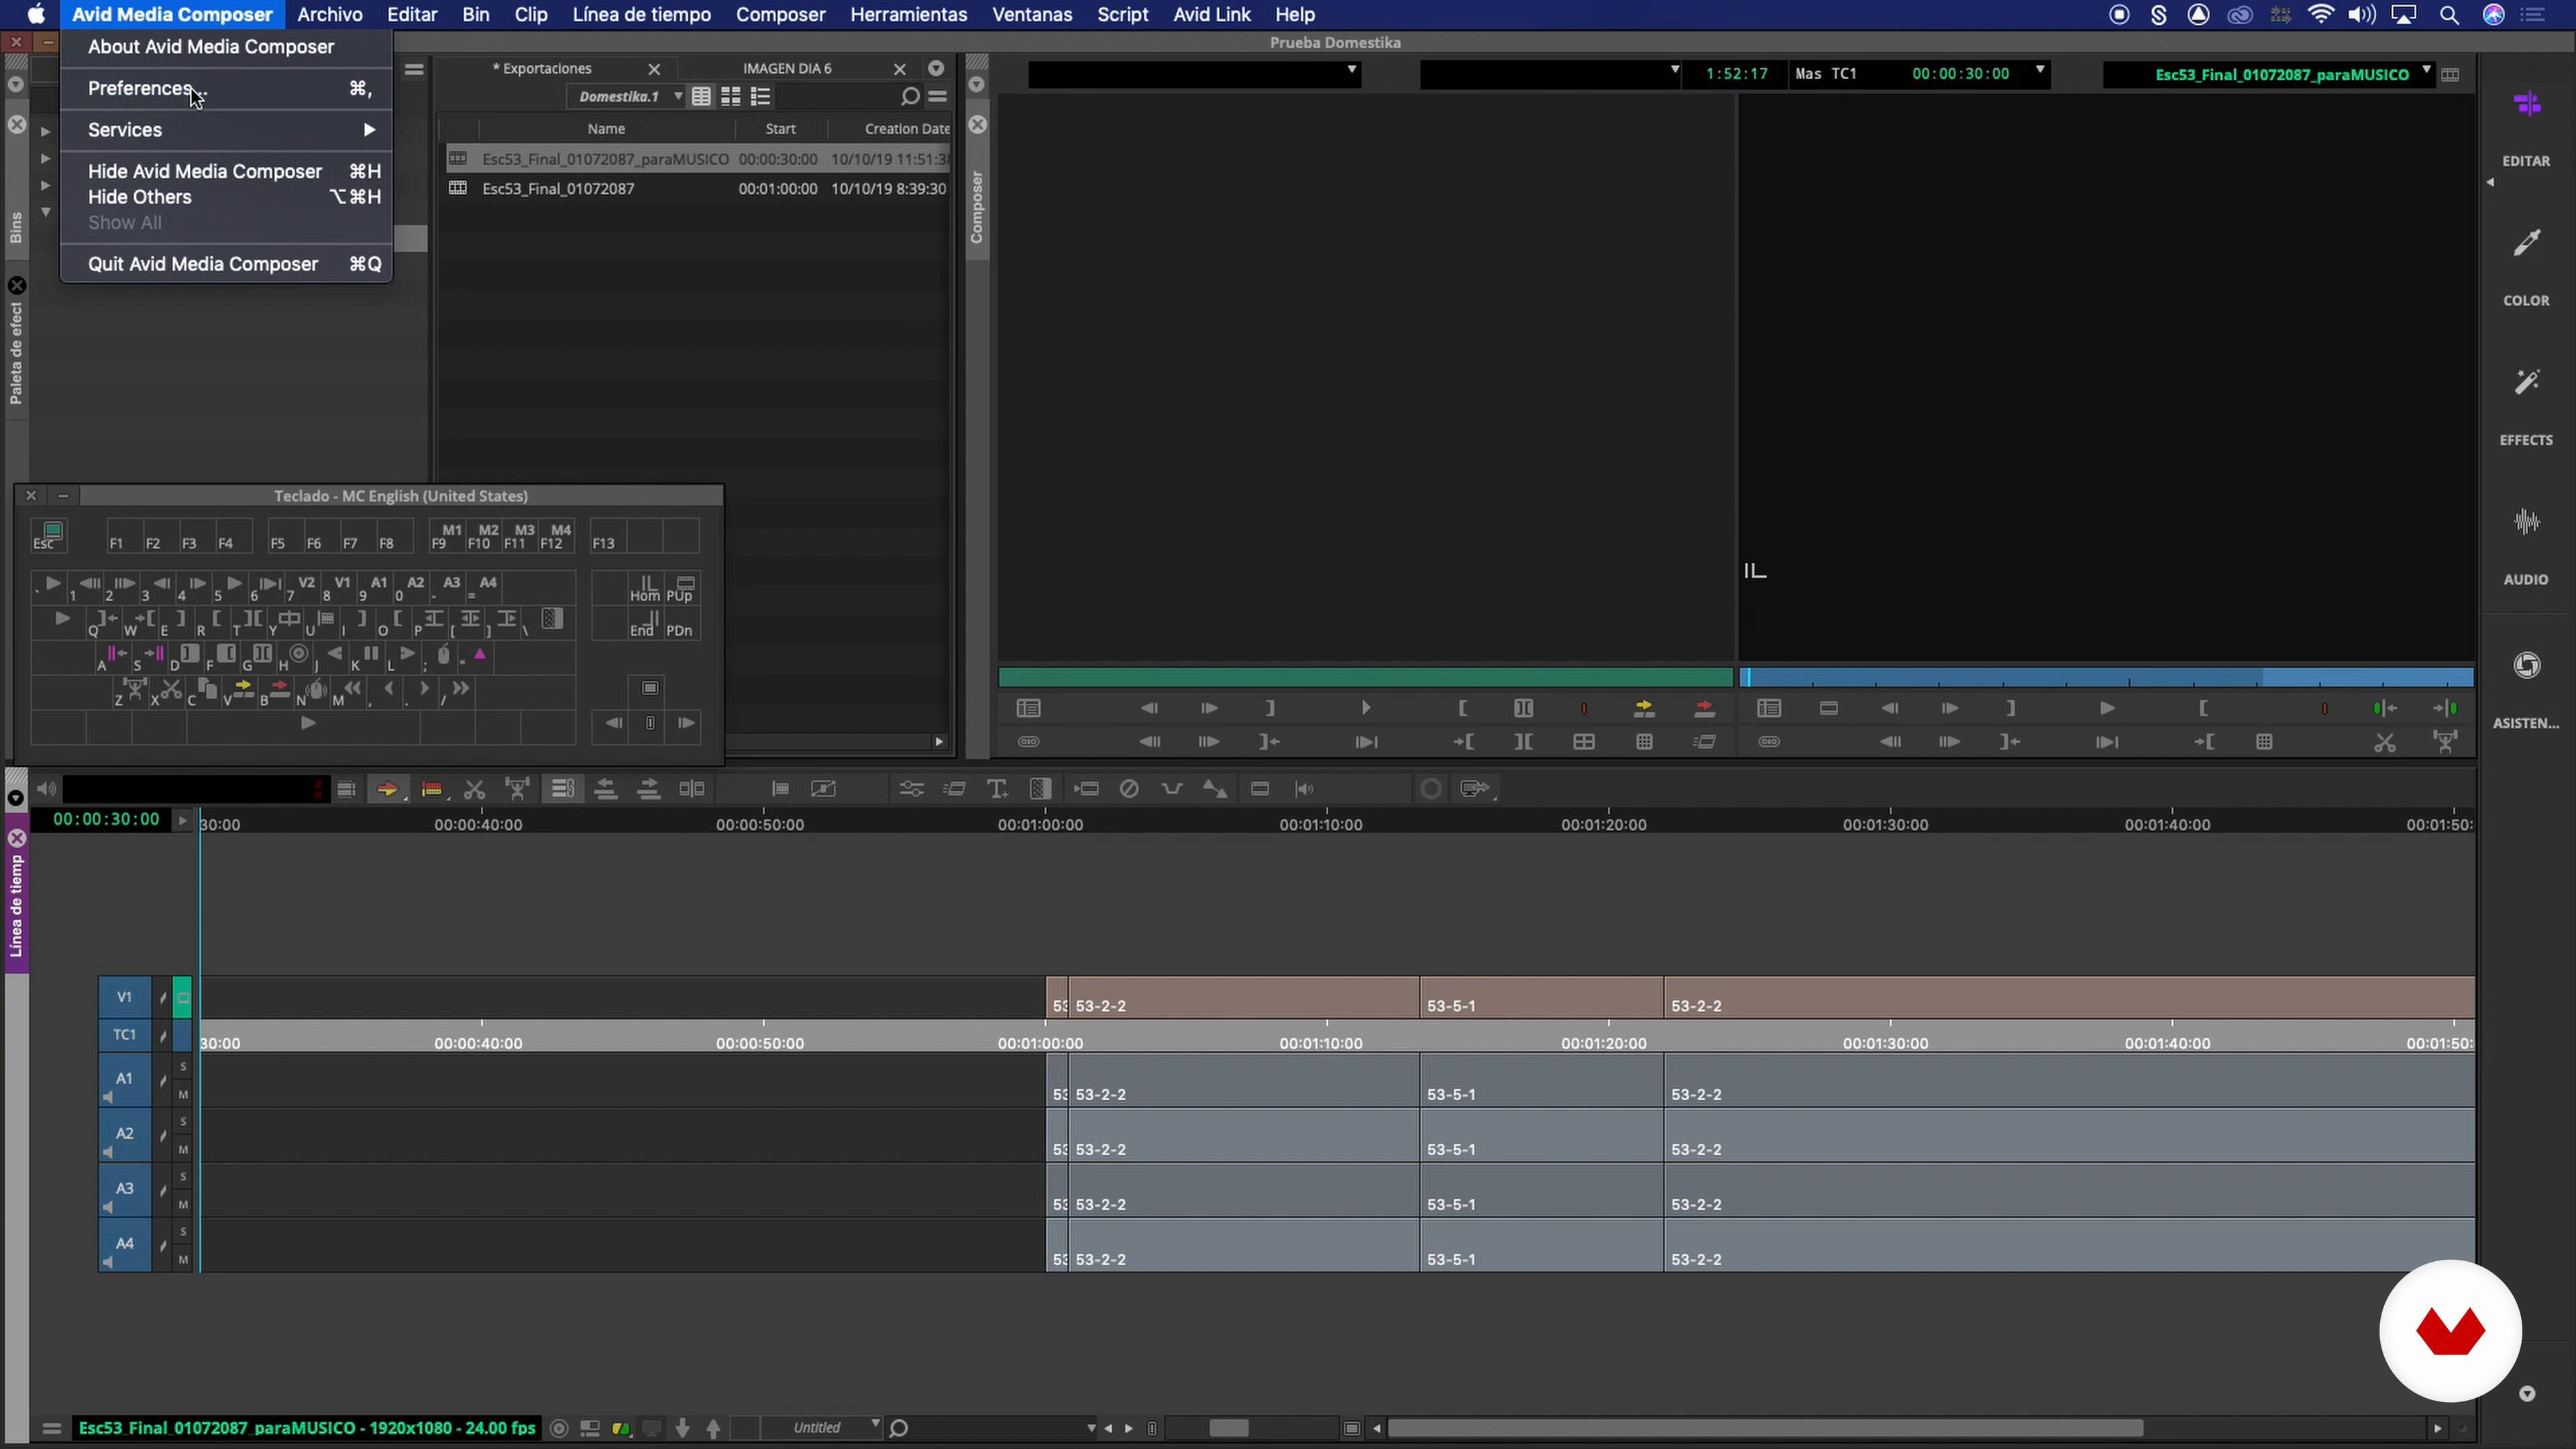
Task: Switch bin to script view icon
Action: [761, 96]
